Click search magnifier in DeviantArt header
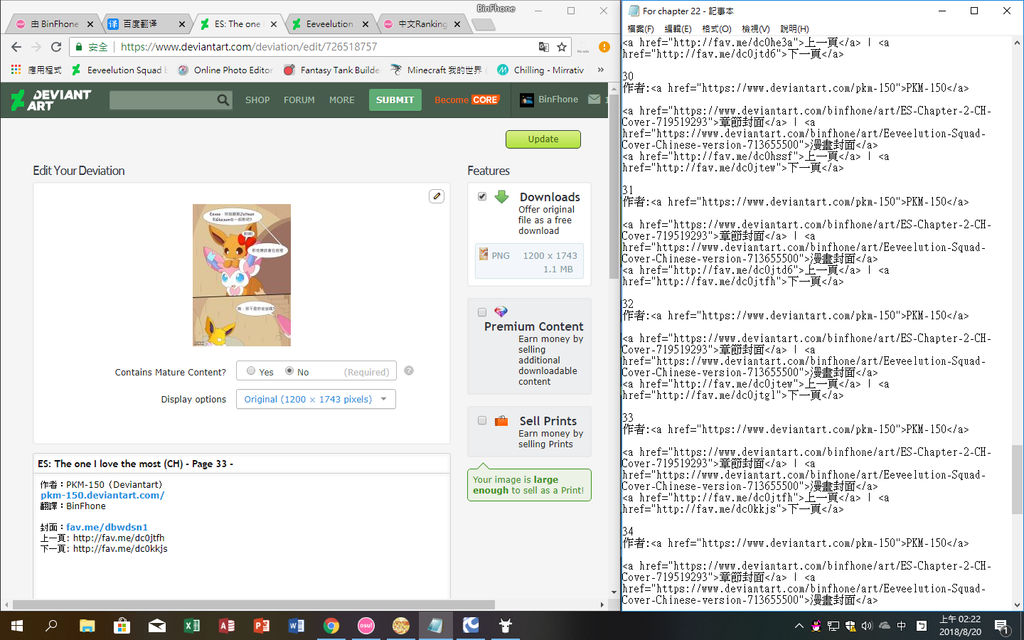This screenshot has height=640, width=1024. point(223,100)
